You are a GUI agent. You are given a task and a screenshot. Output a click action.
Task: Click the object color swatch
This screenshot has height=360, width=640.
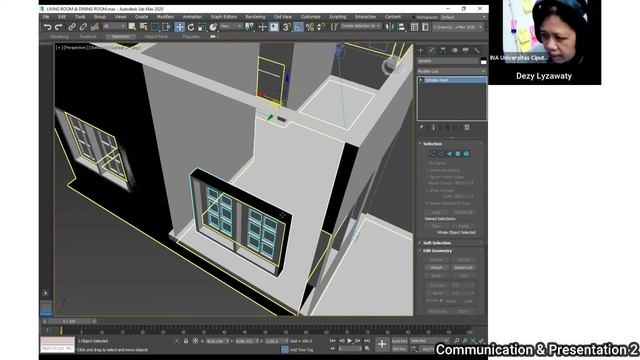[x=483, y=61]
